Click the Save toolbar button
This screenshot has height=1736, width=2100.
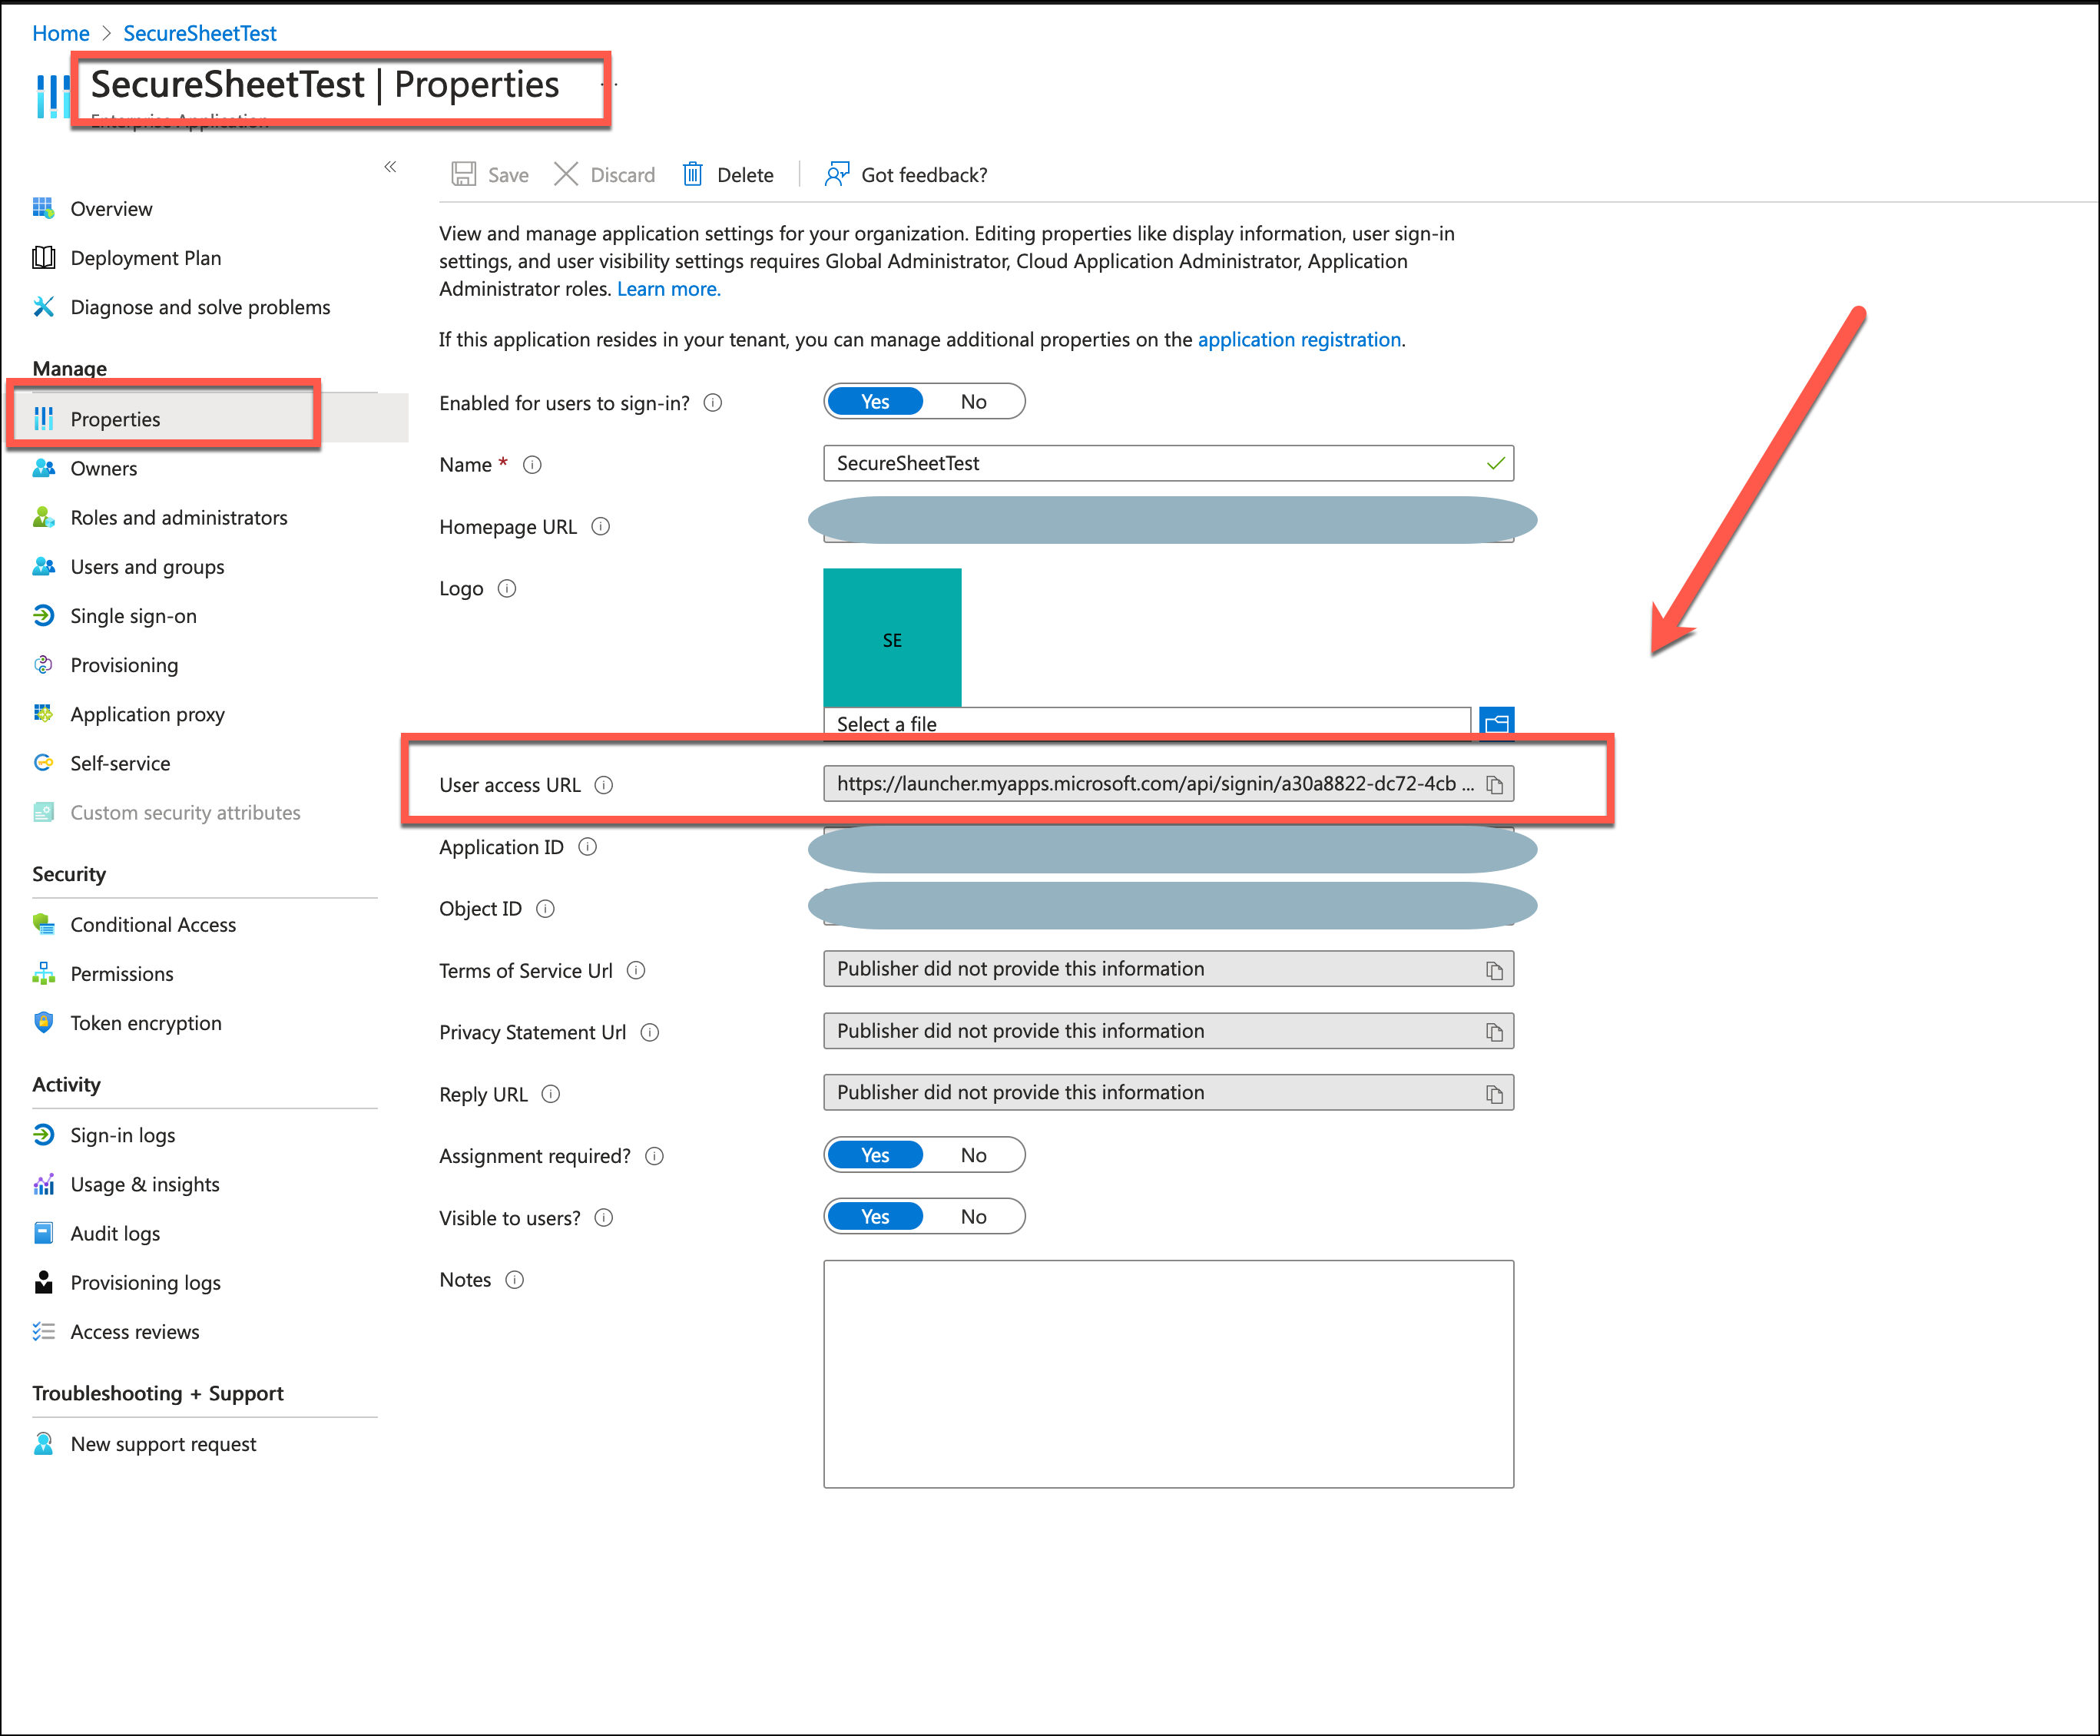point(490,175)
